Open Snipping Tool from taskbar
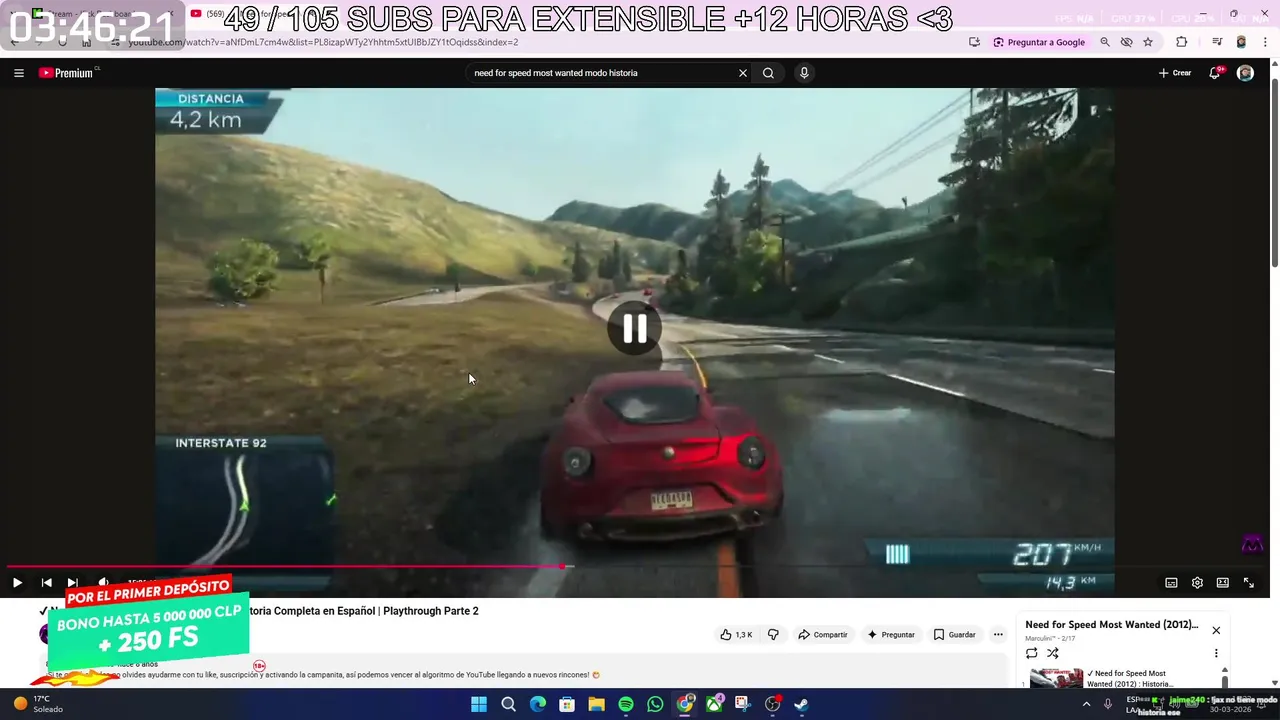The image size is (1280, 720). (x=742, y=704)
